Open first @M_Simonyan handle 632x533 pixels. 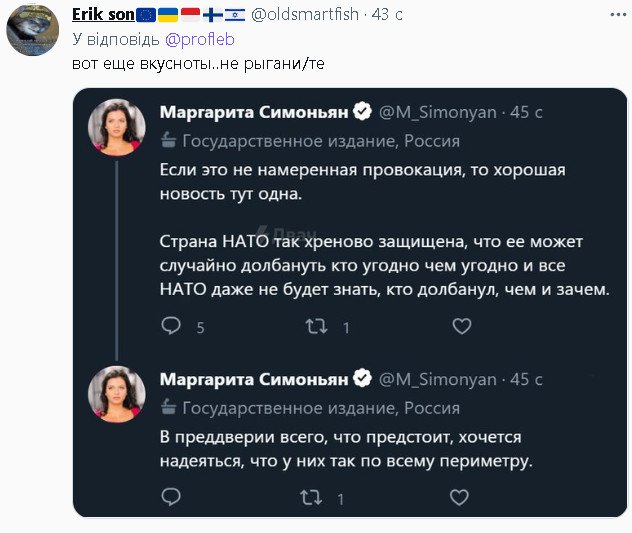pyautogui.click(x=437, y=111)
